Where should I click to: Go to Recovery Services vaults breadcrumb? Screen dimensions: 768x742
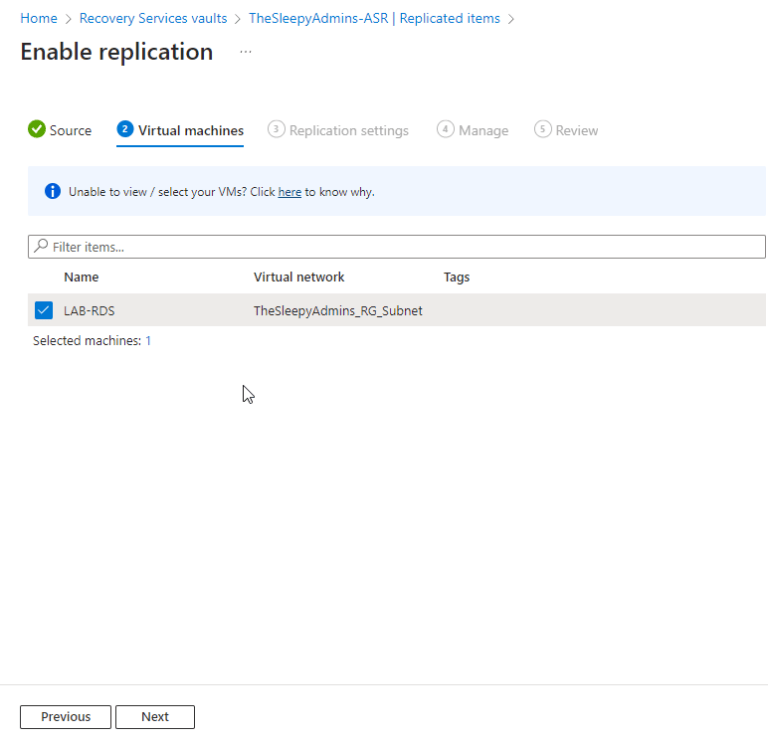(153, 19)
